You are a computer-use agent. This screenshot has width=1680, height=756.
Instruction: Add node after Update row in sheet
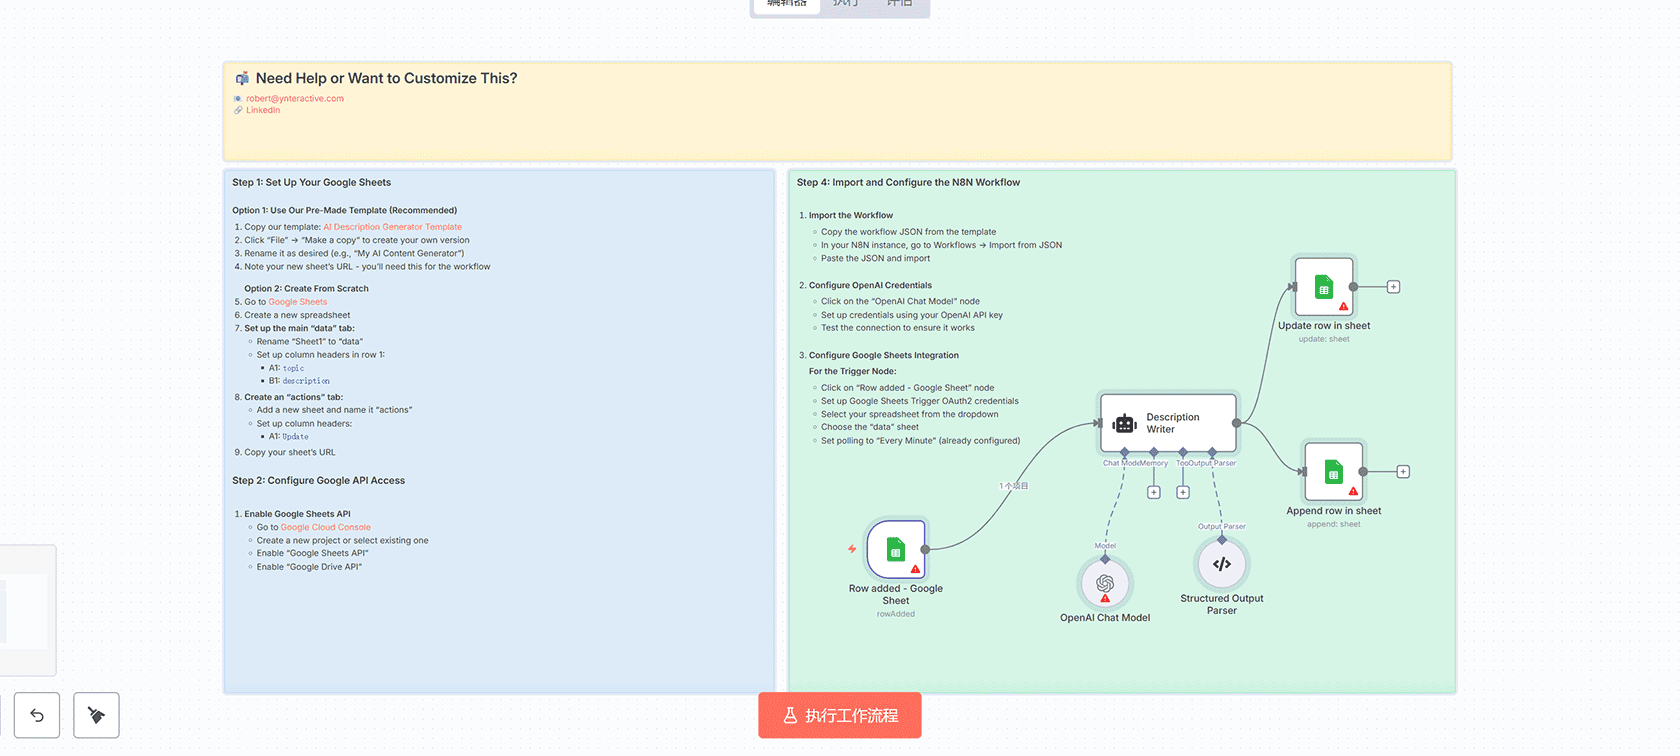(x=1393, y=287)
